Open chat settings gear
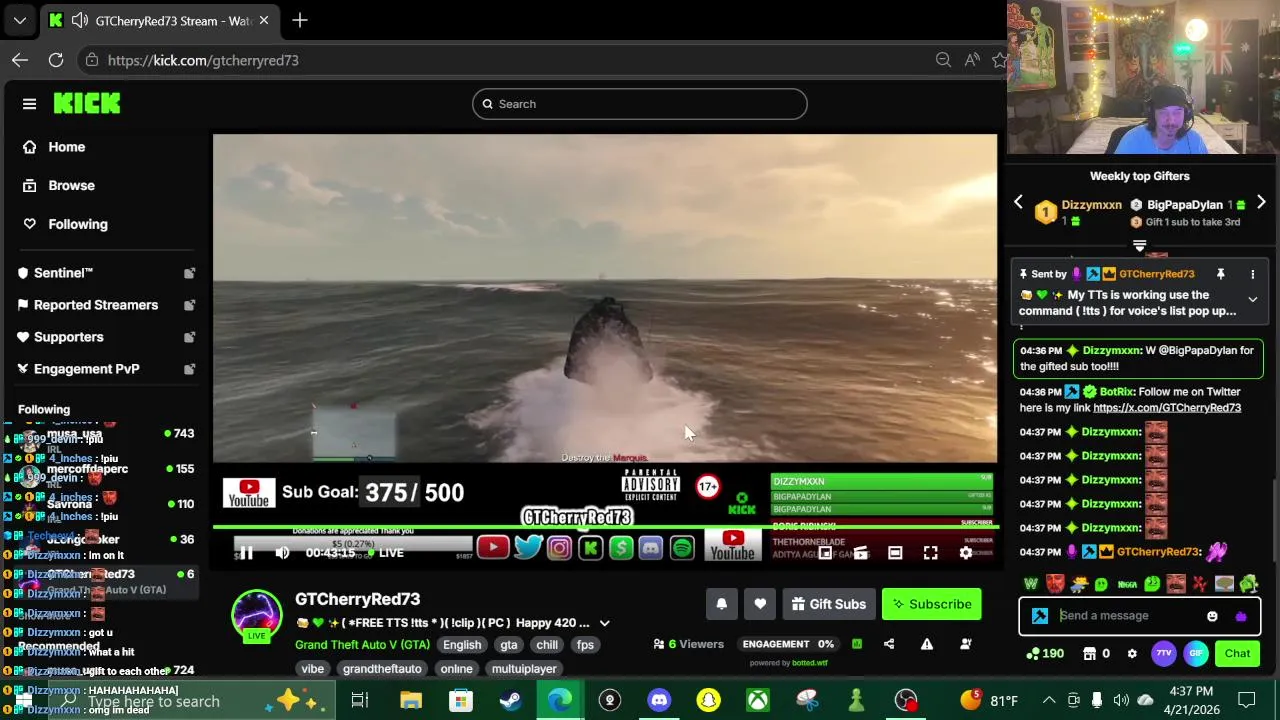 (x=1132, y=654)
